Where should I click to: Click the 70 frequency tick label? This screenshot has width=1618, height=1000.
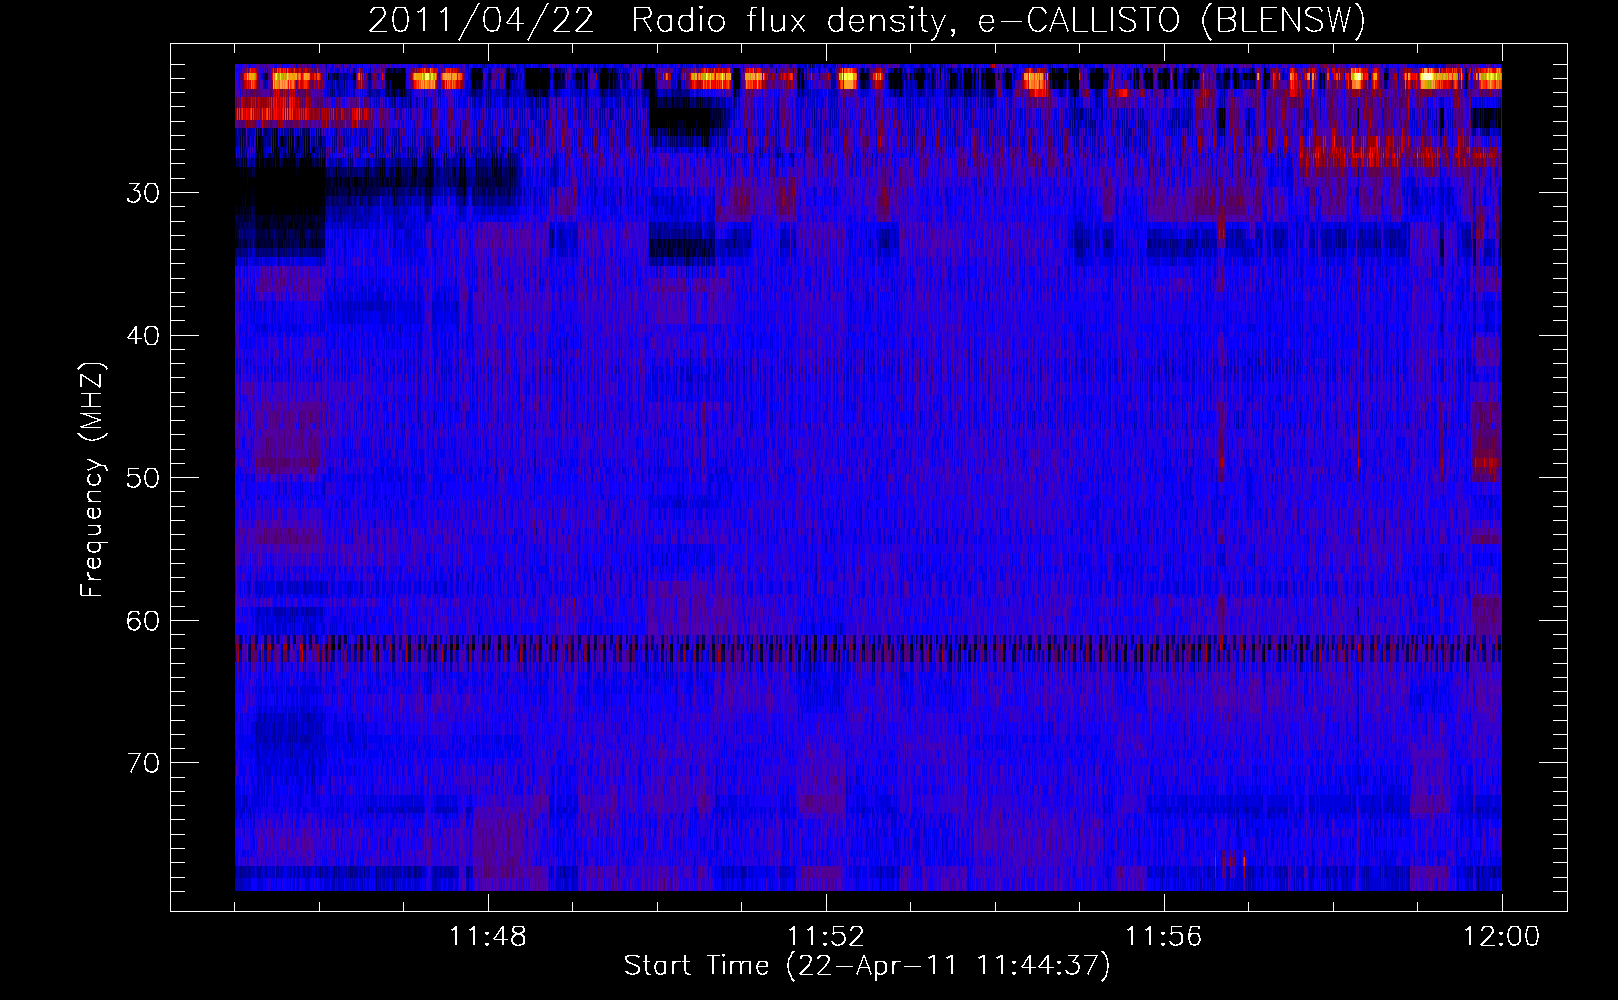point(143,763)
